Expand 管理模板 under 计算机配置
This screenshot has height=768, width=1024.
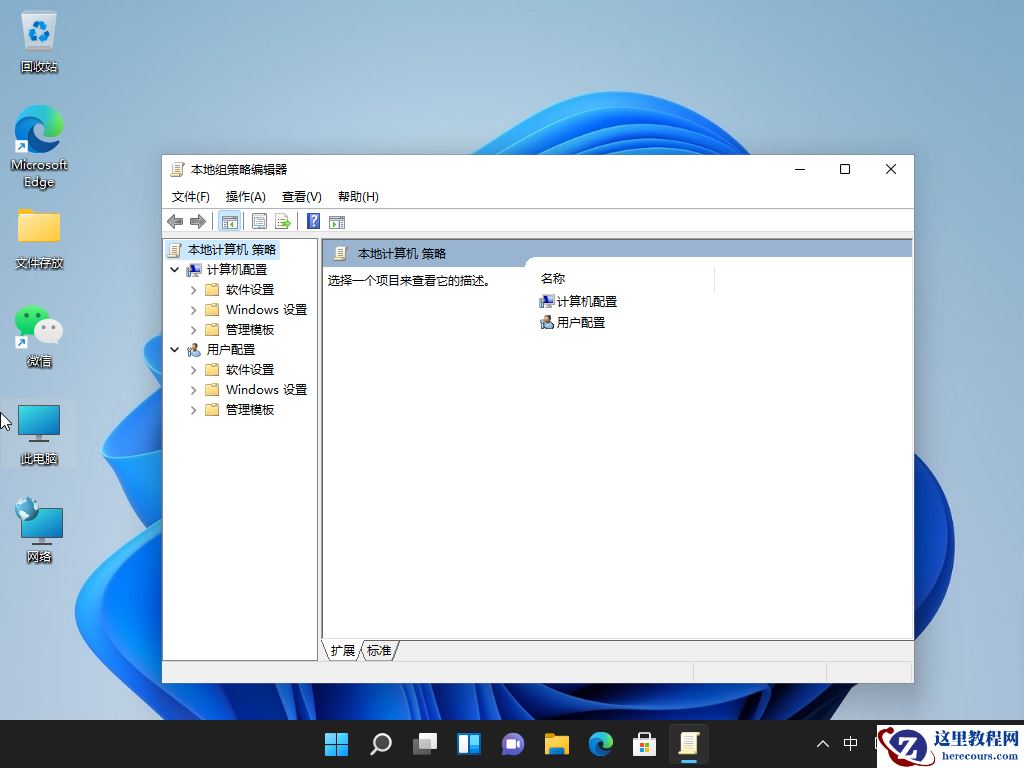tap(192, 329)
